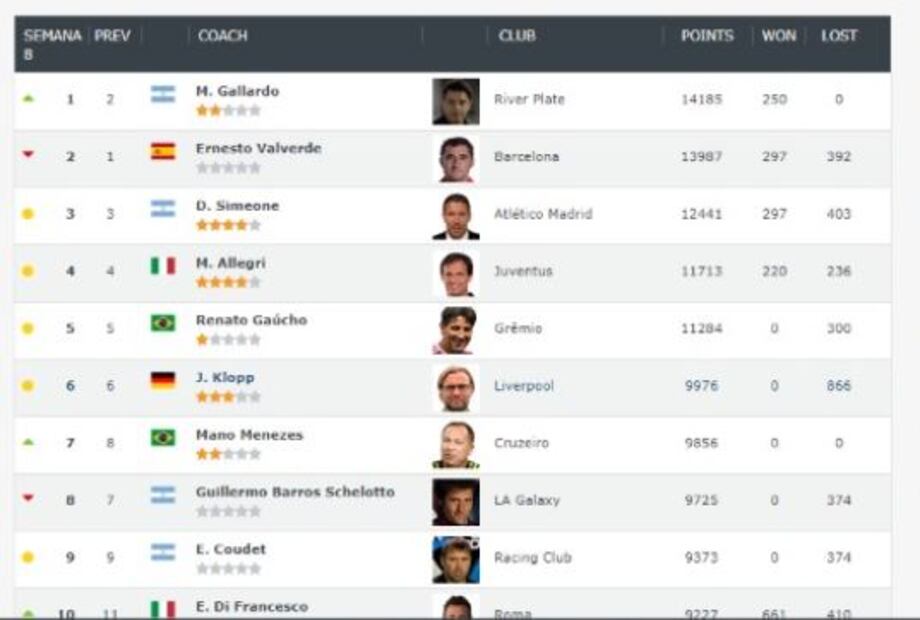Open Ernesto Valverde's coach profile link
The width and height of the screenshot is (920, 620).
point(258,148)
